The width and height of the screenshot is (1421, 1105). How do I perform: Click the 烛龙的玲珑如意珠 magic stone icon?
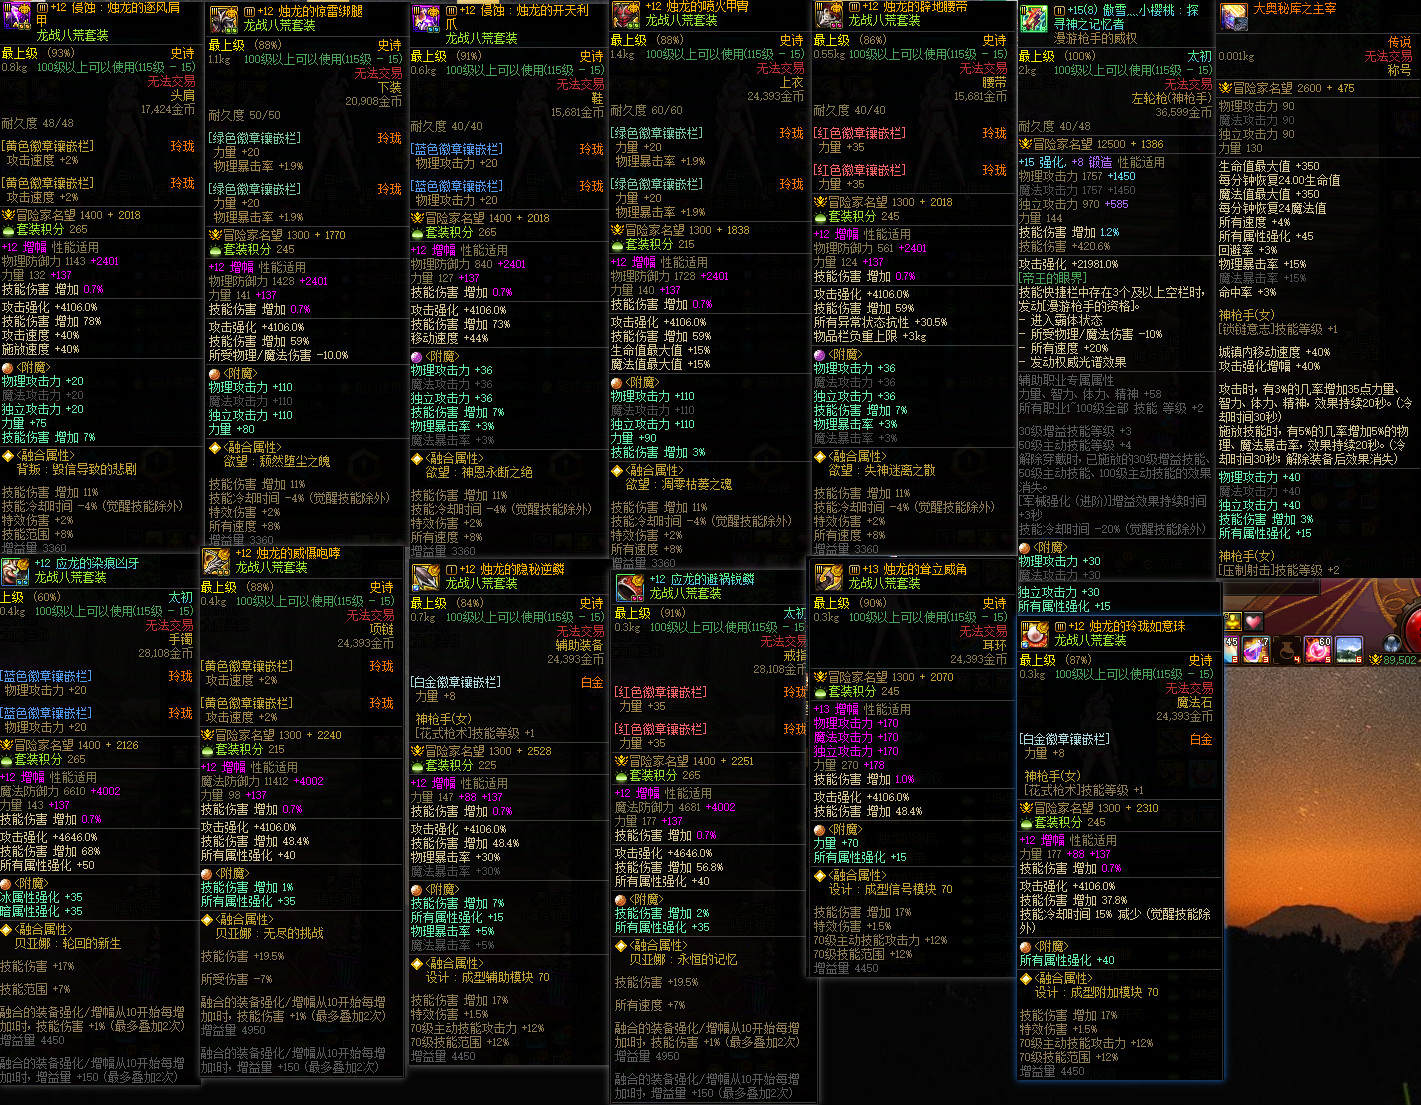(1034, 634)
